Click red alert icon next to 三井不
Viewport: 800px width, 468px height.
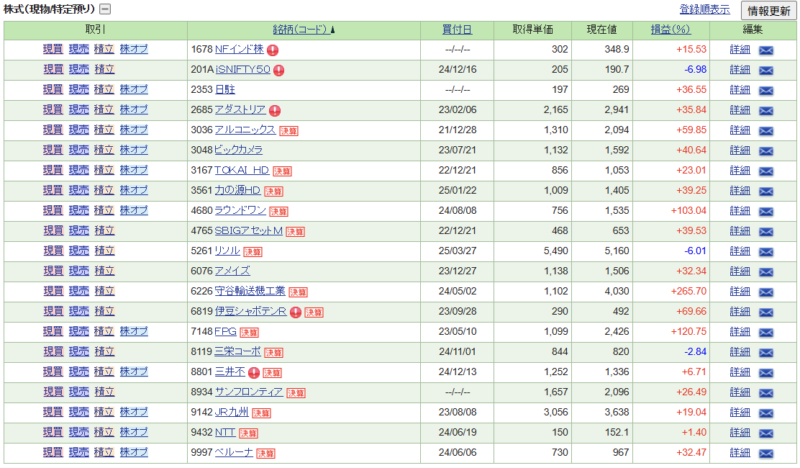point(254,373)
